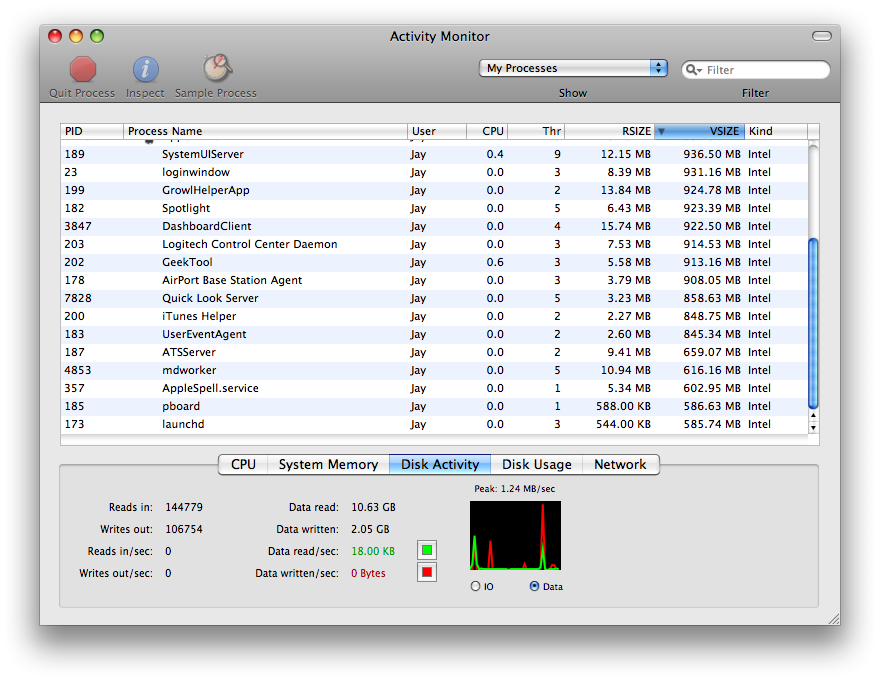Select the DashboardClient process row

[434, 226]
